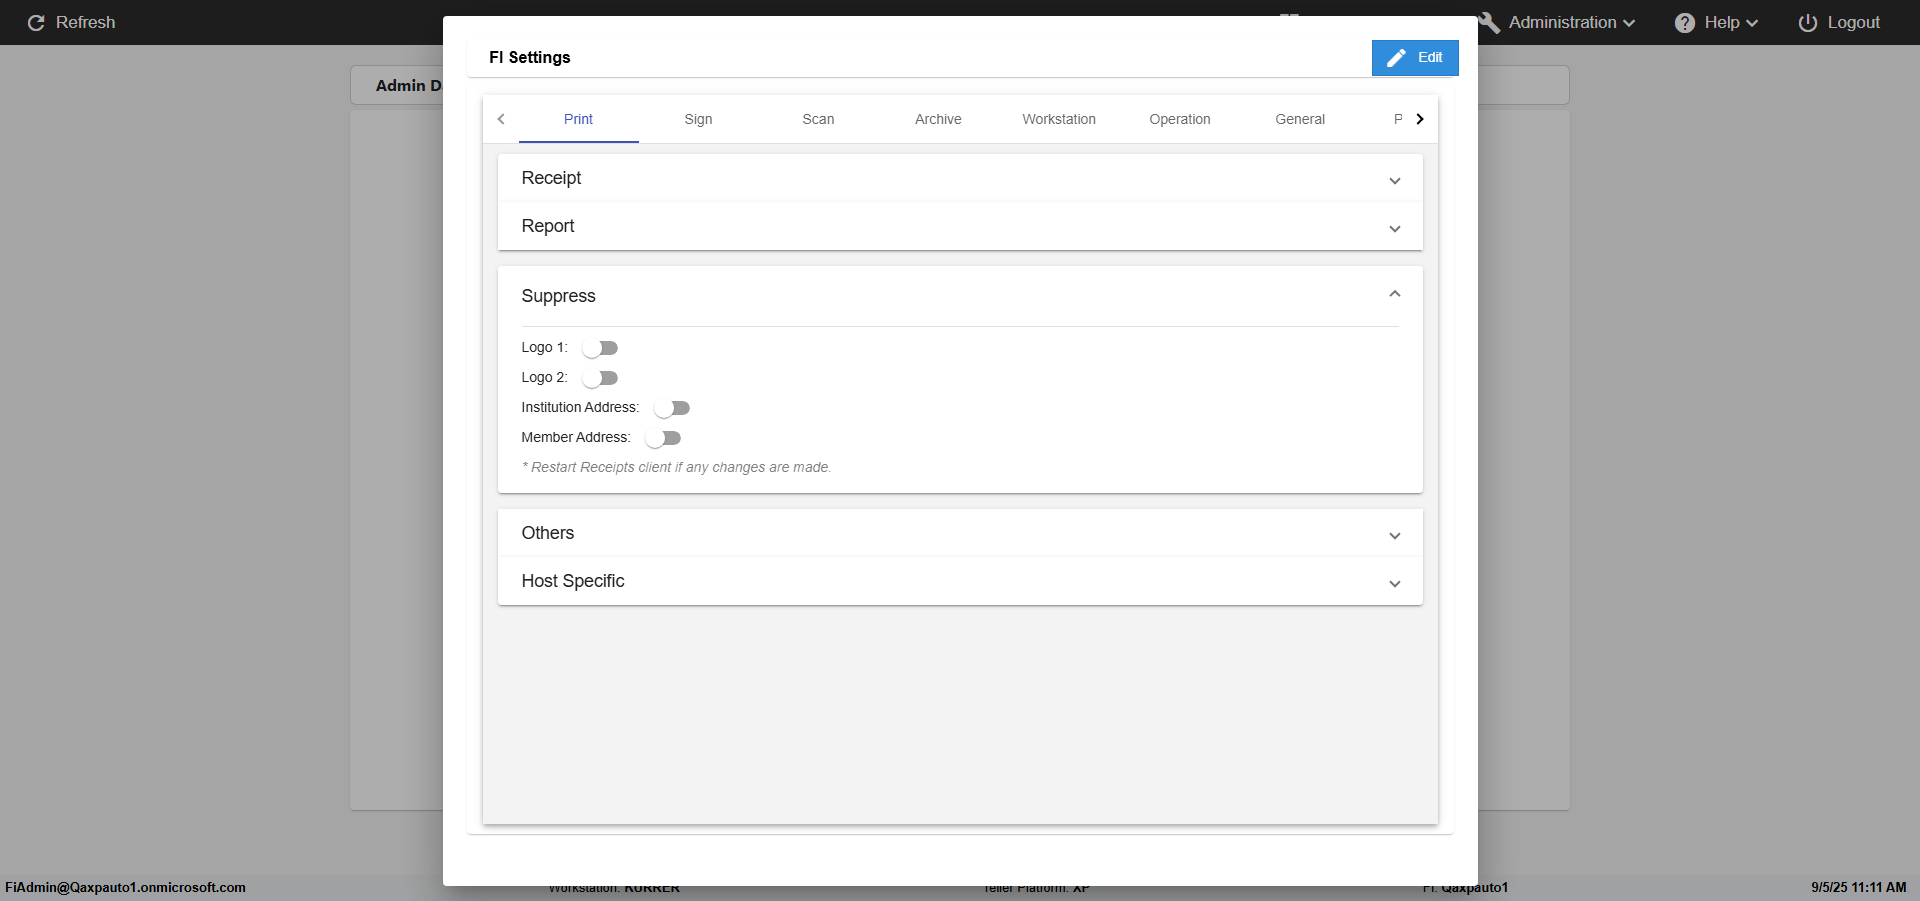The width and height of the screenshot is (1920, 901).
Task: Go to the General tab
Action: [x=1299, y=119]
